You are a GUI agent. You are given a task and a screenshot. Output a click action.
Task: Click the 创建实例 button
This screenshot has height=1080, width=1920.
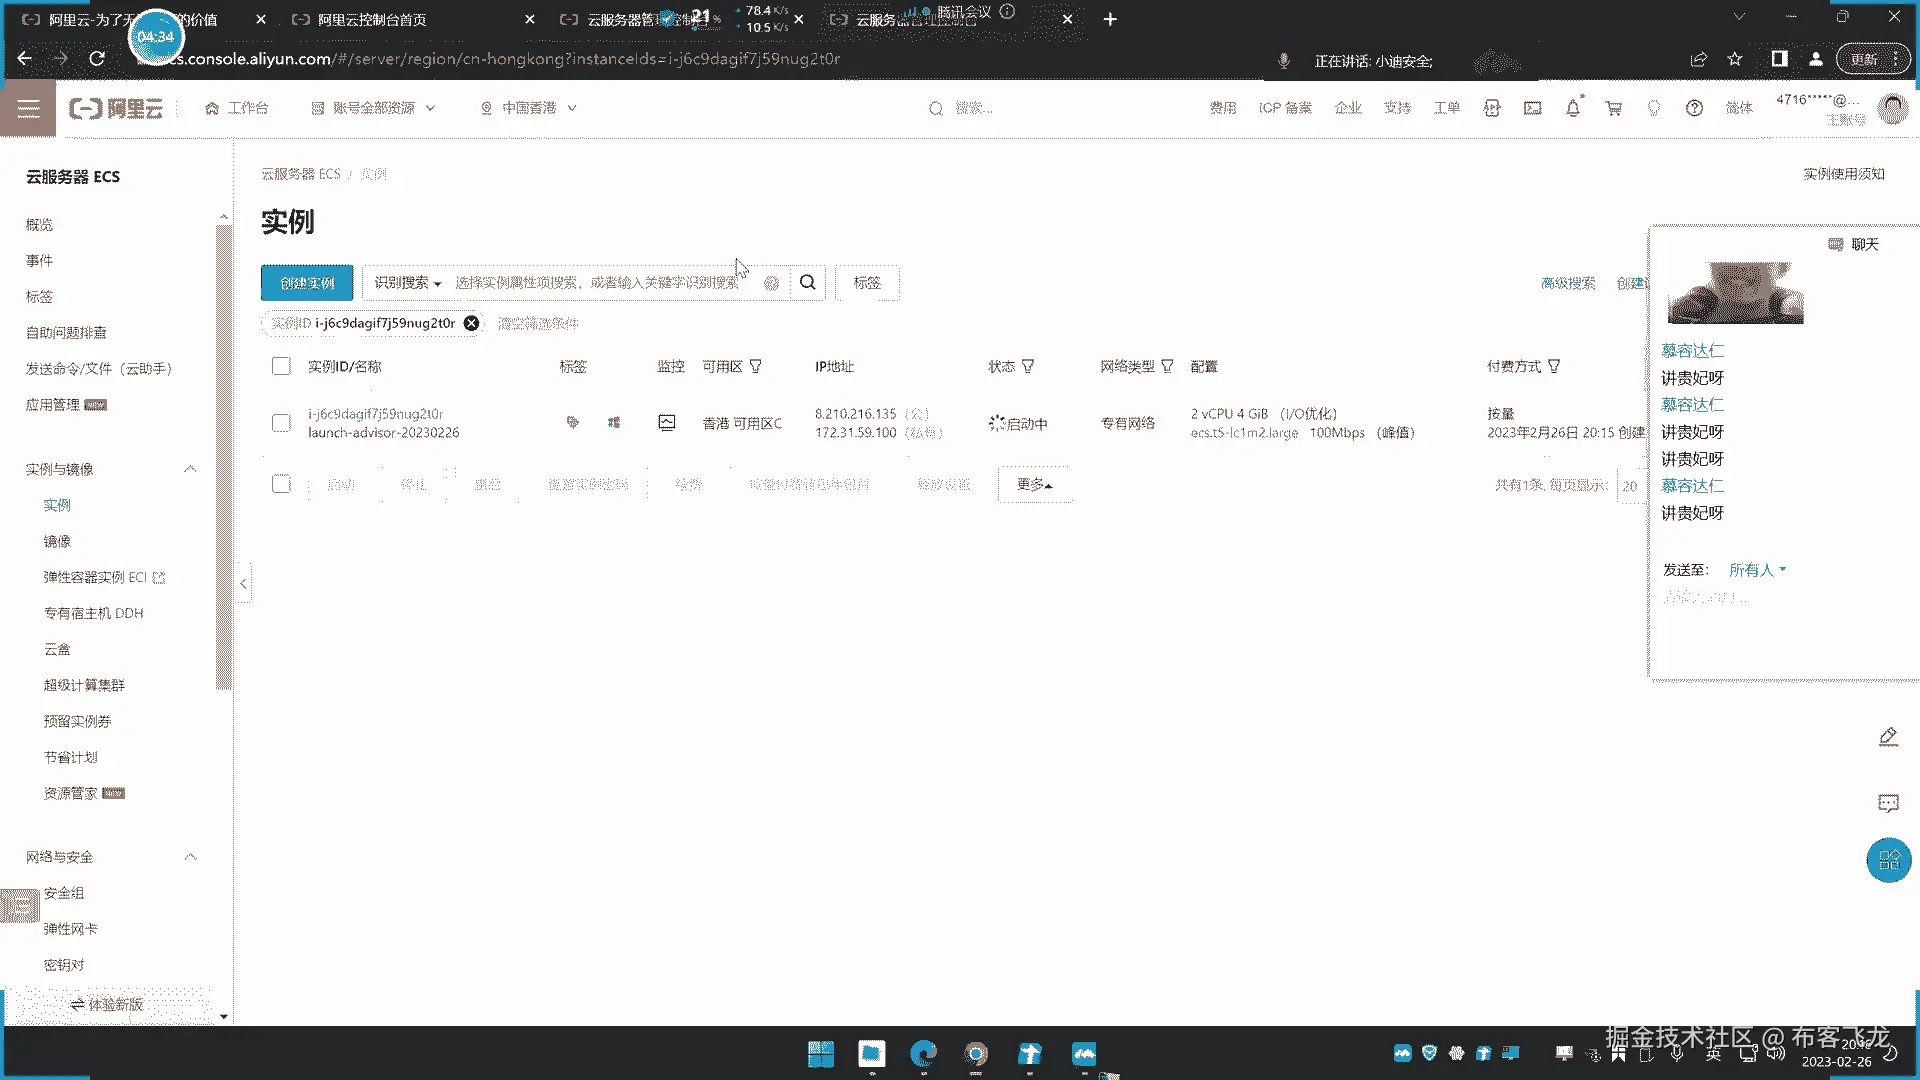coord(307,283)
